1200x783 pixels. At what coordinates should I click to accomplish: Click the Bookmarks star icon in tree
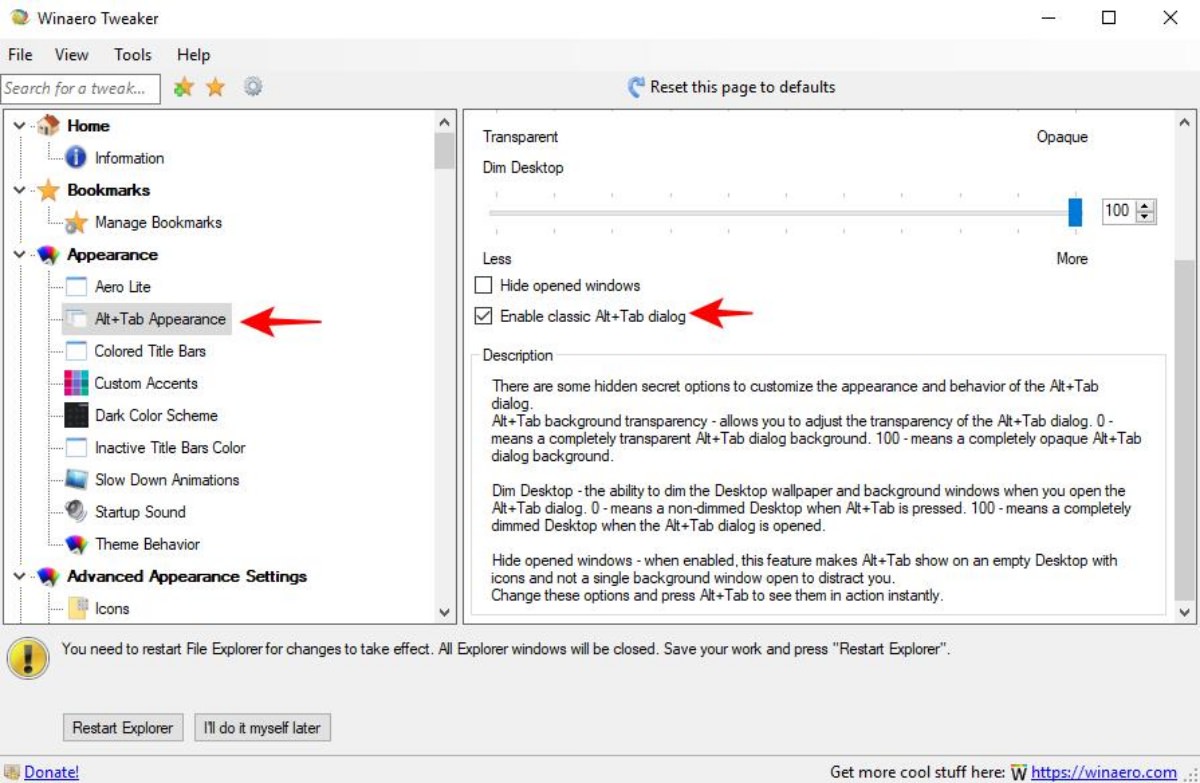48,190
